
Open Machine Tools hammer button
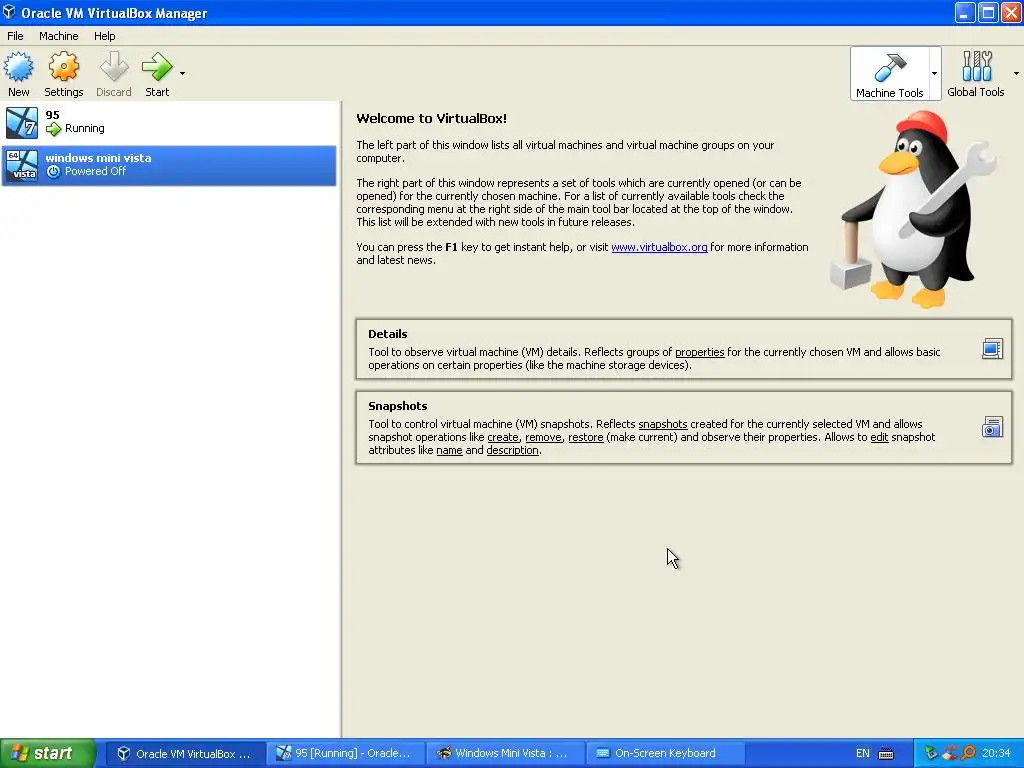(889, 73)
